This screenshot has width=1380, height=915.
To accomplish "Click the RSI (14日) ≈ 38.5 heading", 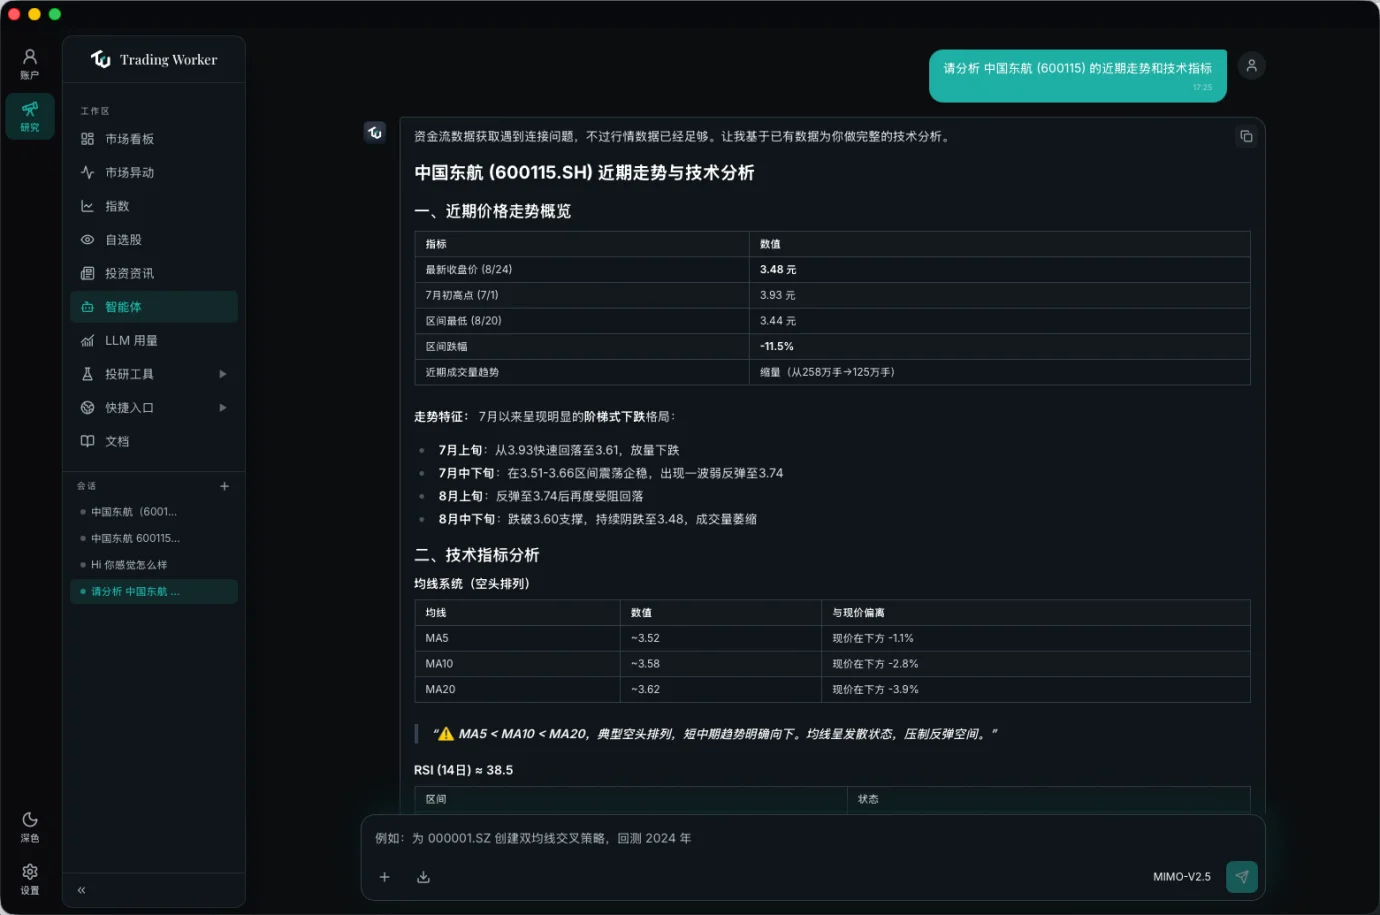I will (464, 770).
